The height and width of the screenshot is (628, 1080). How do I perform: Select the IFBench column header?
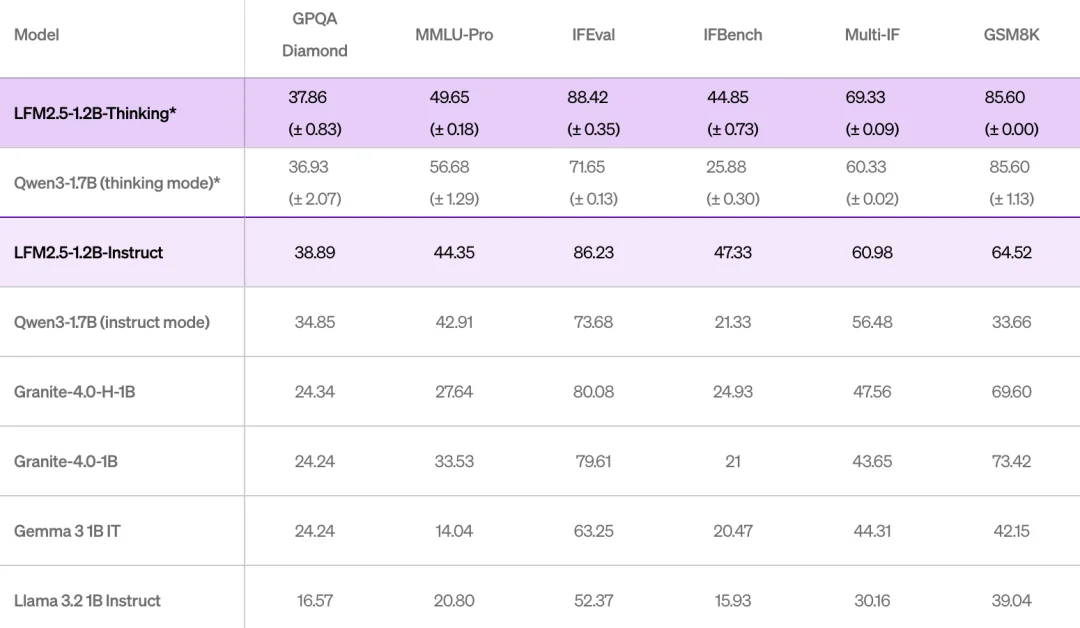click(732, 35)
